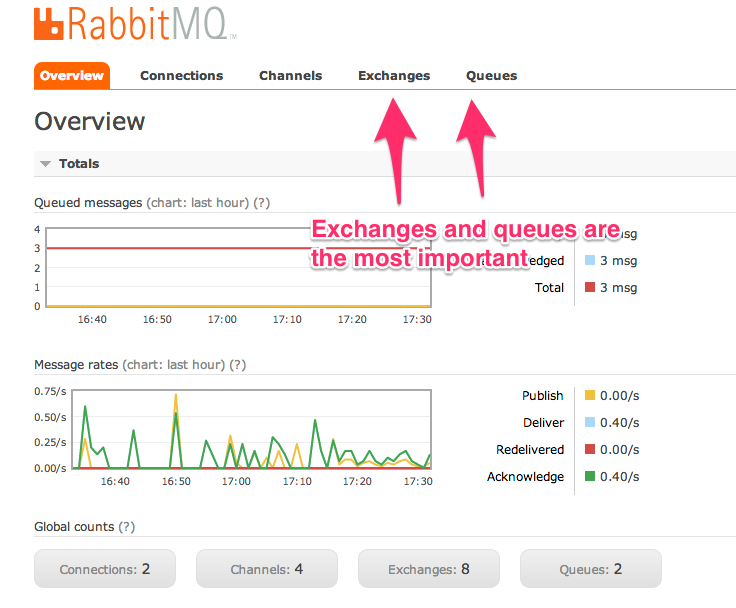This screenshot has height=608, width=736.
Task: Click the Publish rate value 0.00/s
Action: click(x=620, y=396)
